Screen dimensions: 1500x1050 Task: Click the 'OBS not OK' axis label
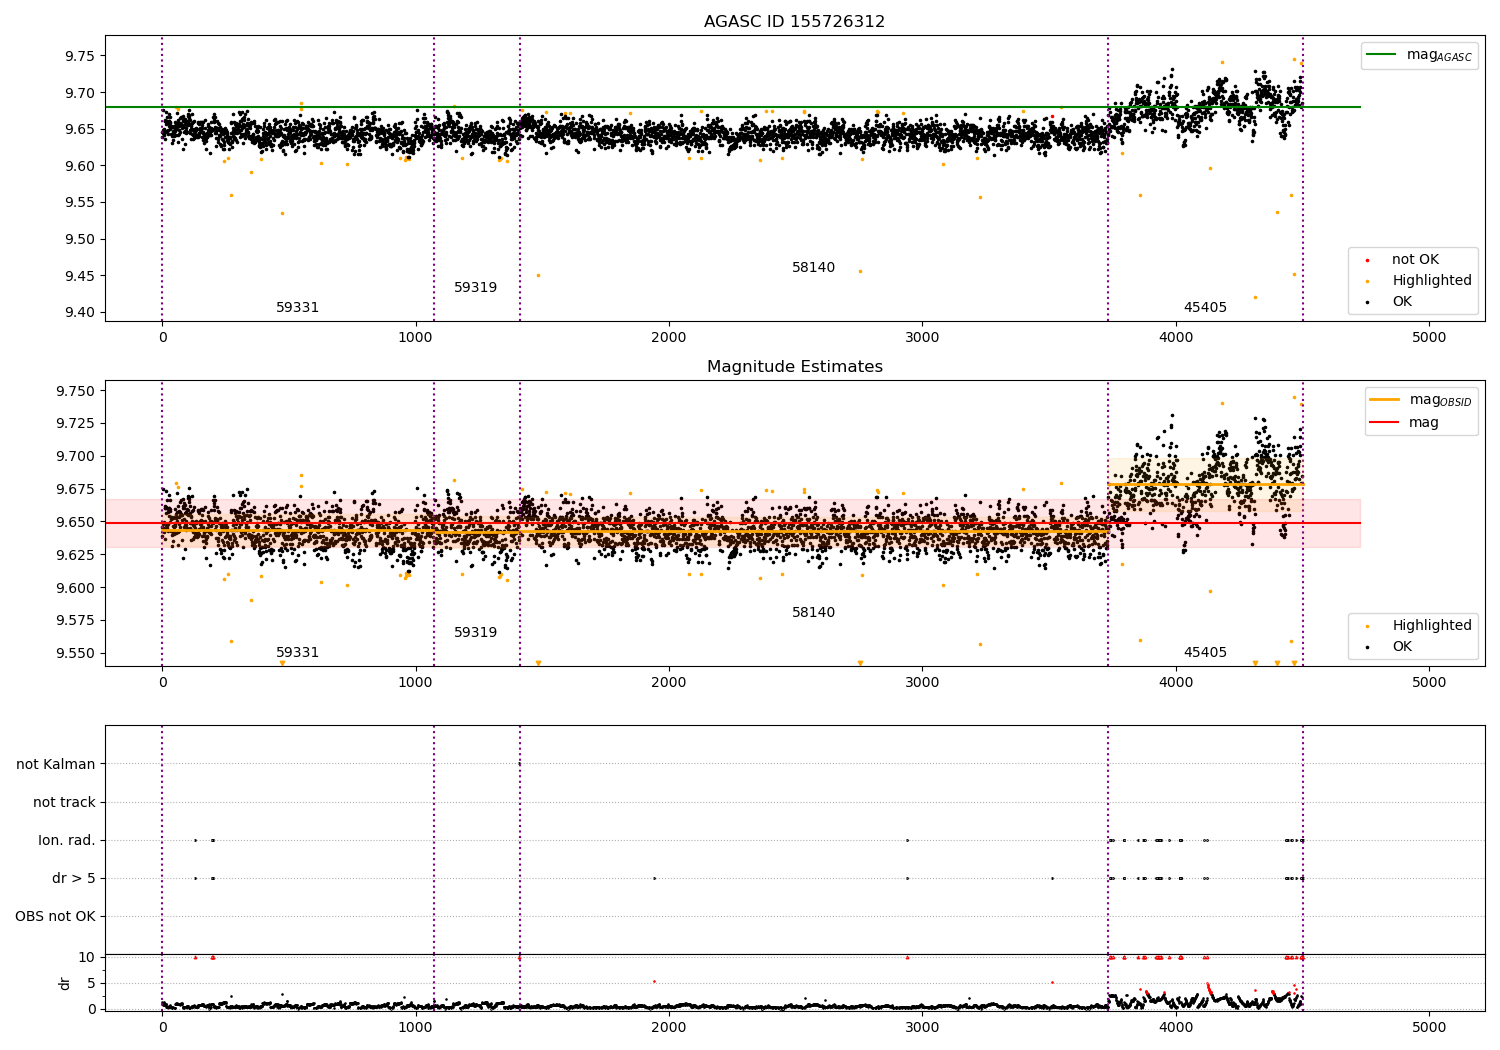(56, 917)
